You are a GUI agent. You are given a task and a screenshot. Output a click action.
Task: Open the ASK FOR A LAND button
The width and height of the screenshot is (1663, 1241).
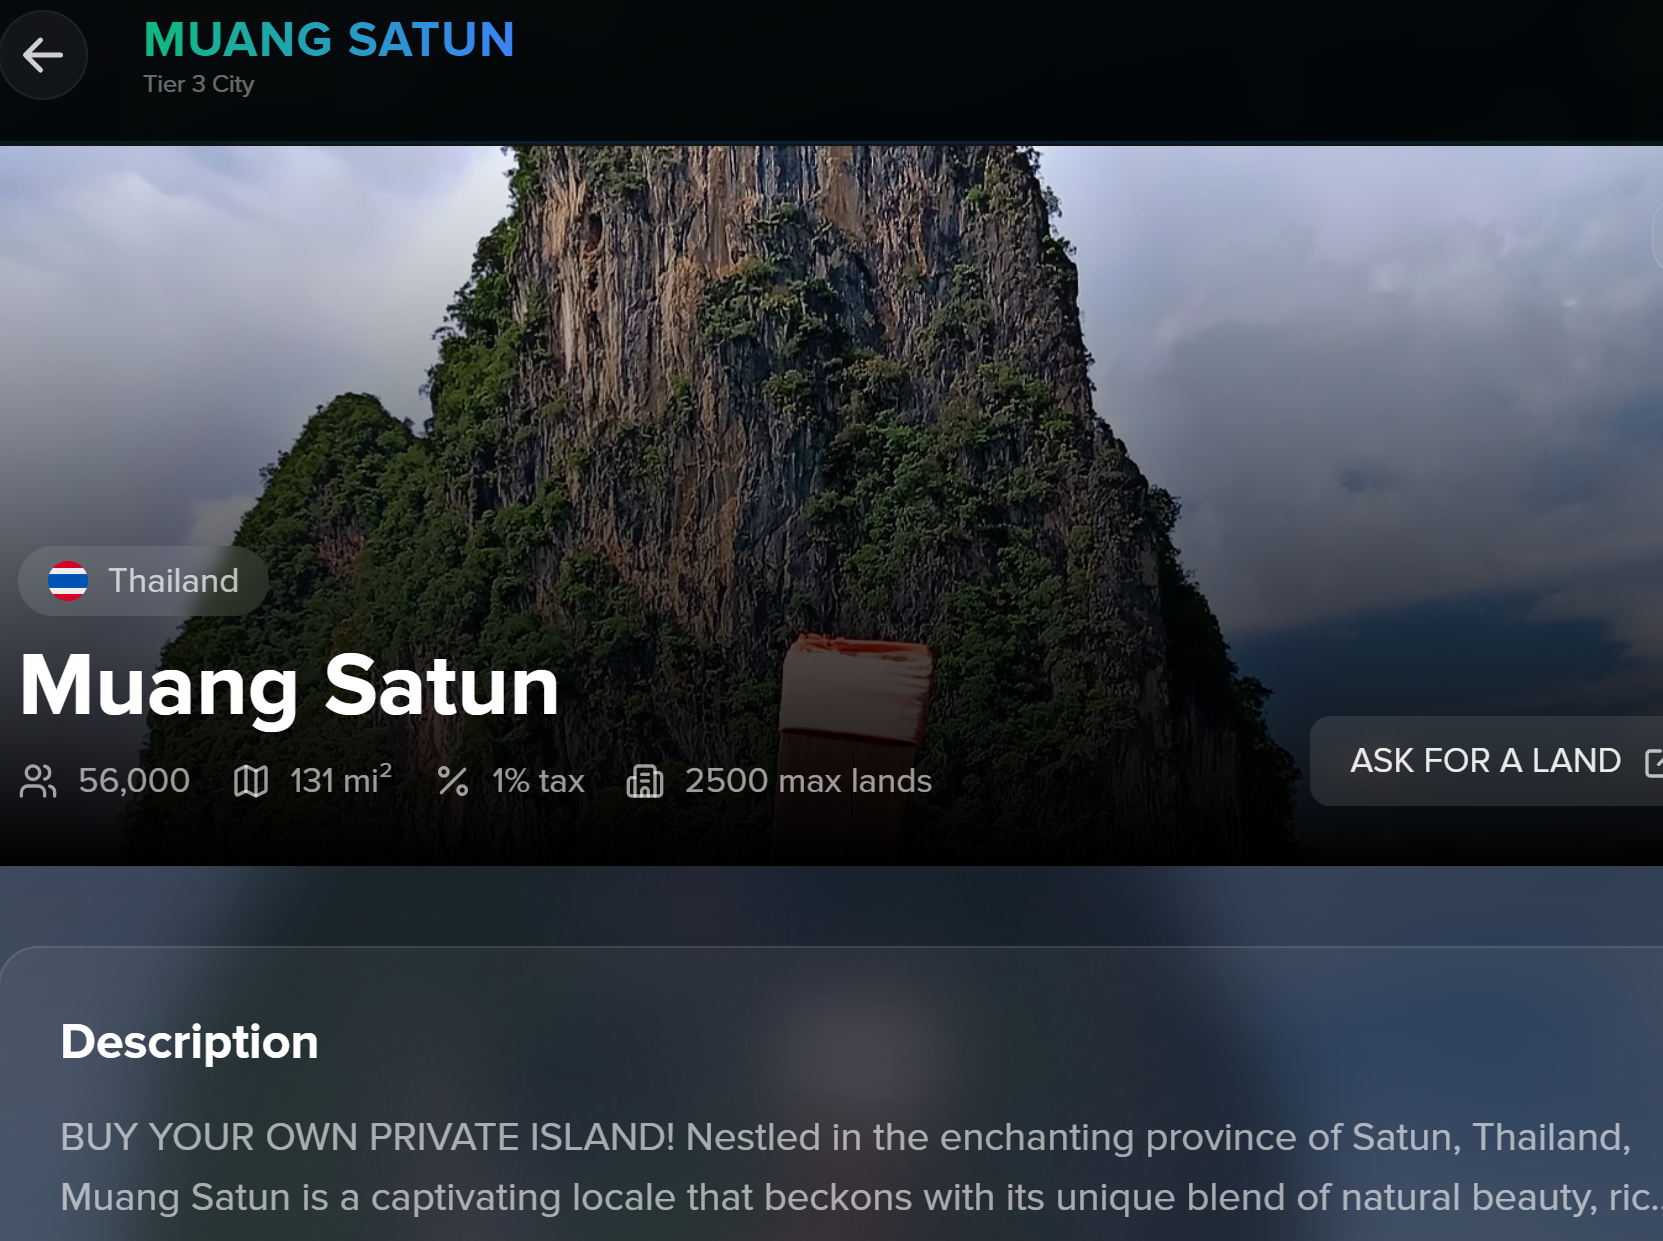click(1487, 761)
